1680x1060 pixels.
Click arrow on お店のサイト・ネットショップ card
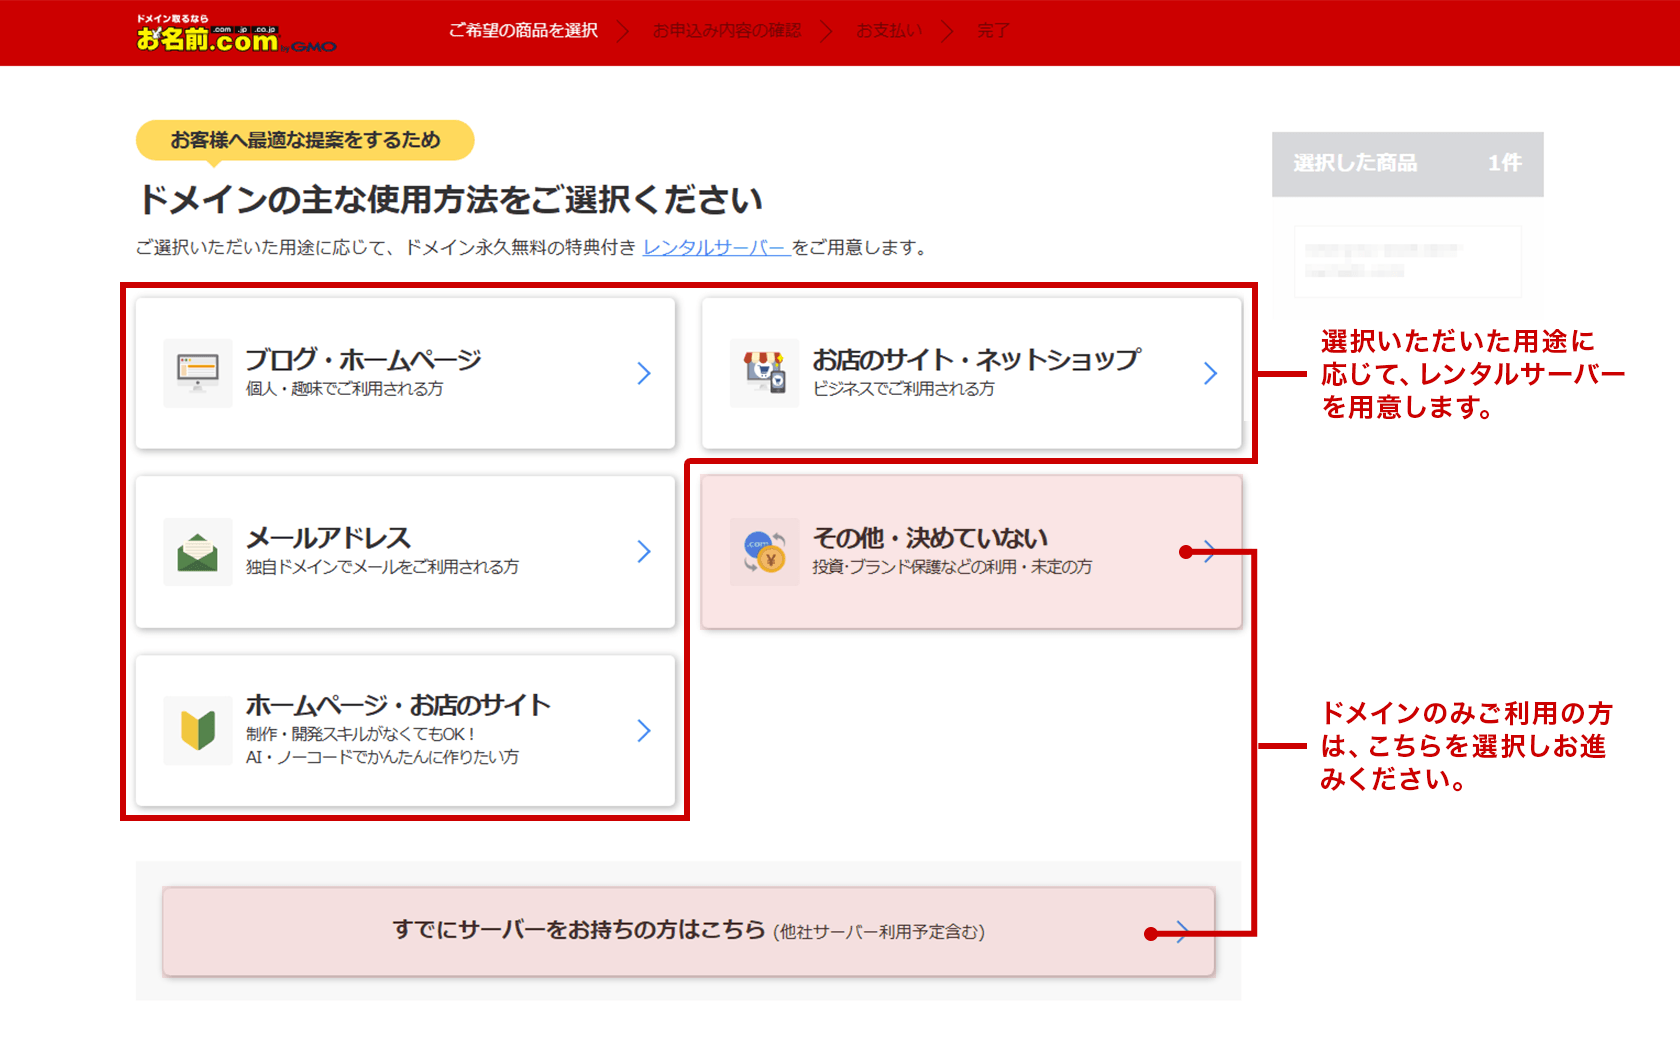1210,373
